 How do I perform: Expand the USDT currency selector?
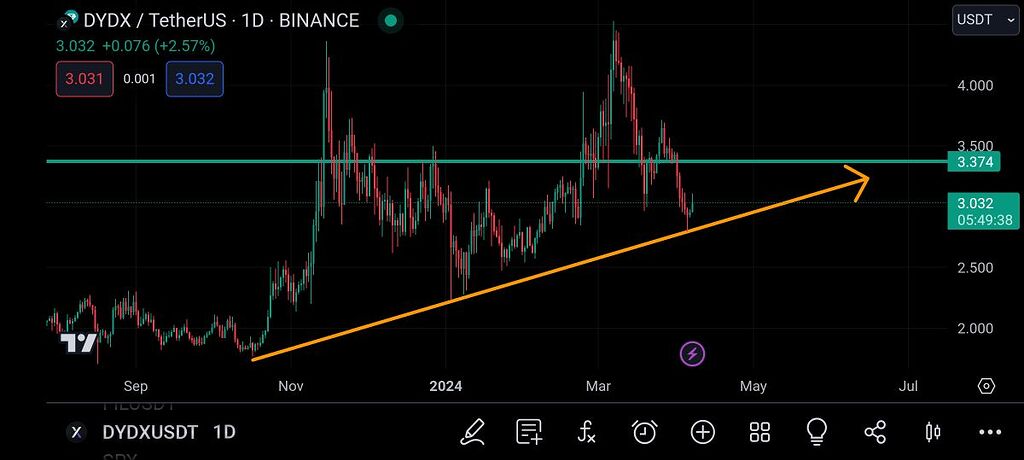tap(985, 20)
